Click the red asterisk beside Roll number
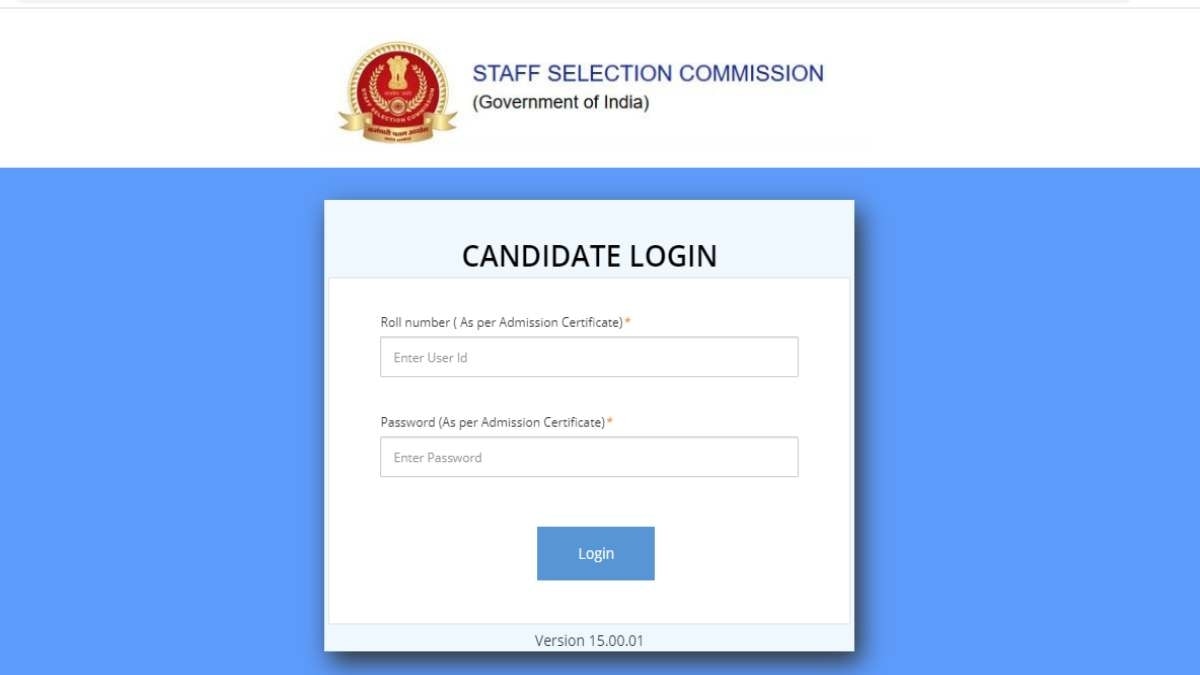Screen dimensions: 1200x675 628,322
